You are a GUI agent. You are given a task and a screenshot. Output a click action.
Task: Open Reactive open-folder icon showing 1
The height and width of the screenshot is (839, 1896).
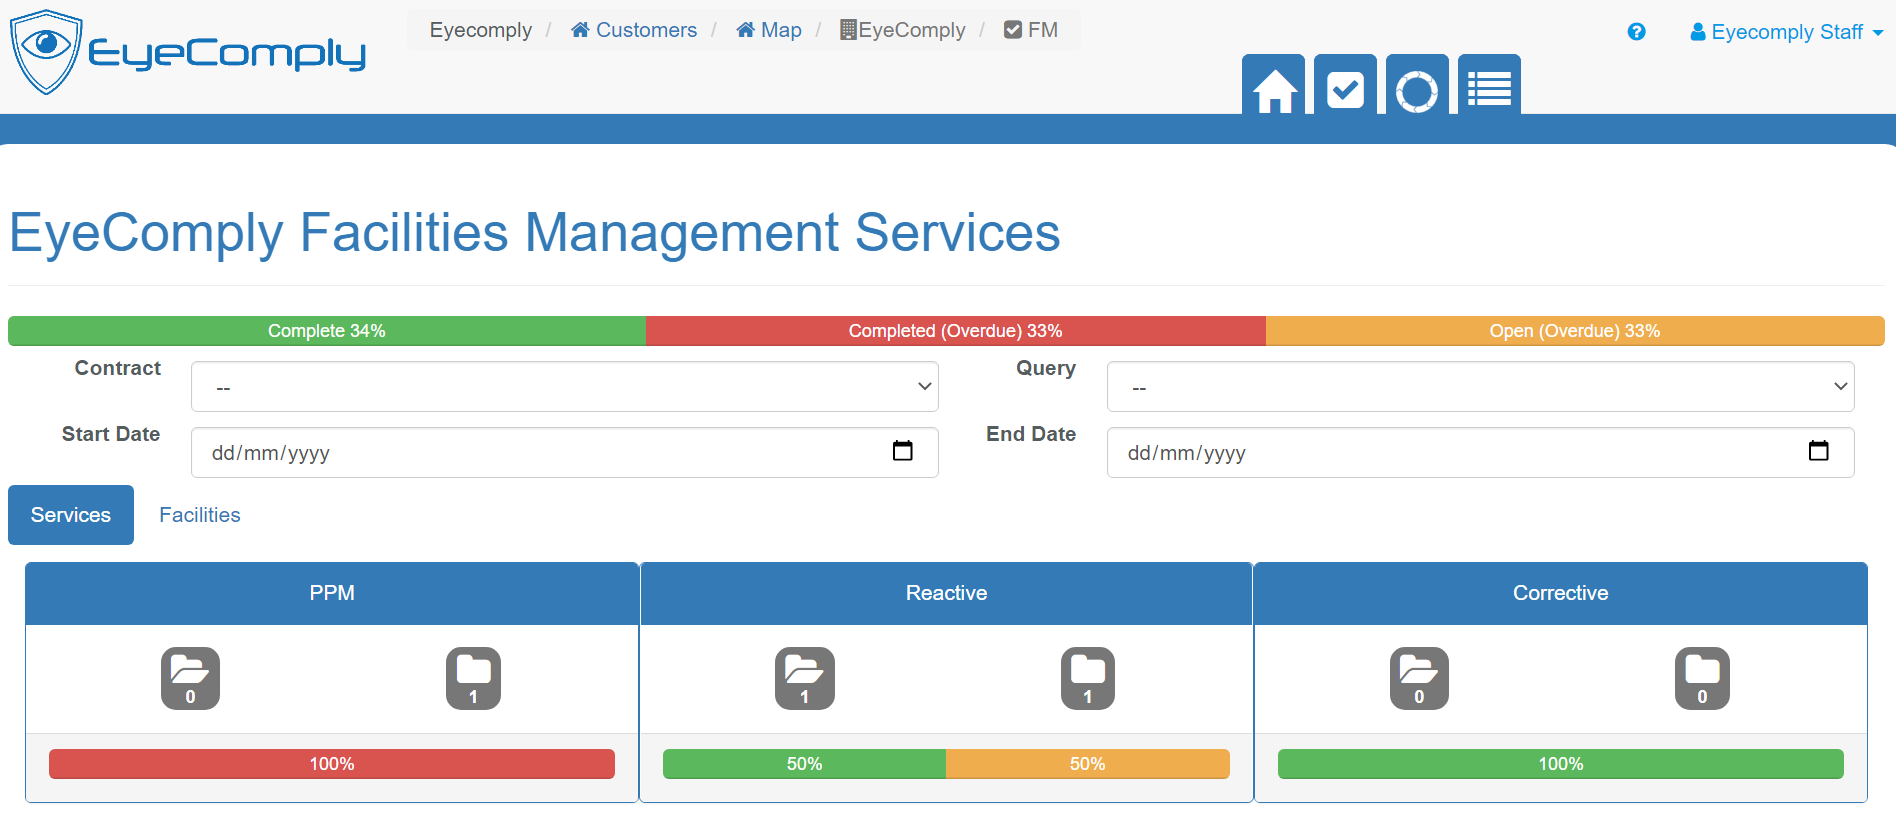pos(804,678)
